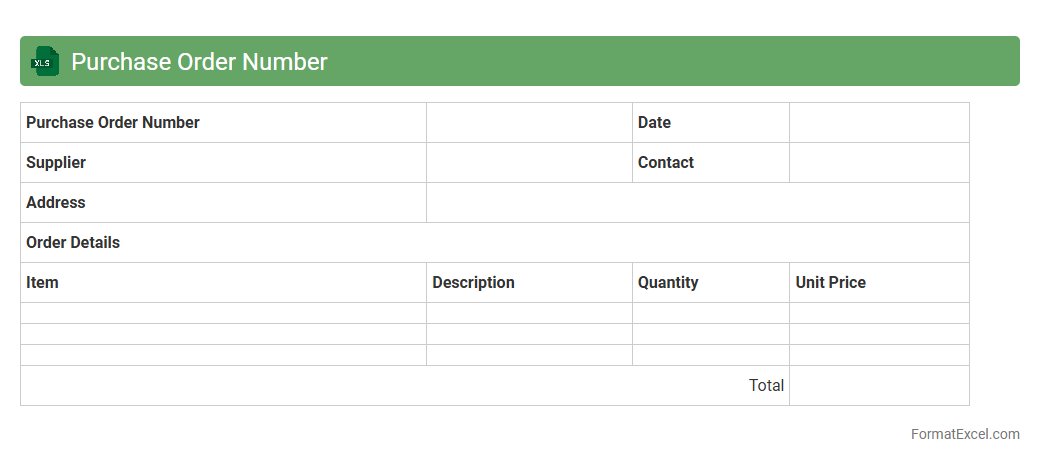Open the FormatExcel.com link
The image size is (1040, 463).
pos(964,434)
